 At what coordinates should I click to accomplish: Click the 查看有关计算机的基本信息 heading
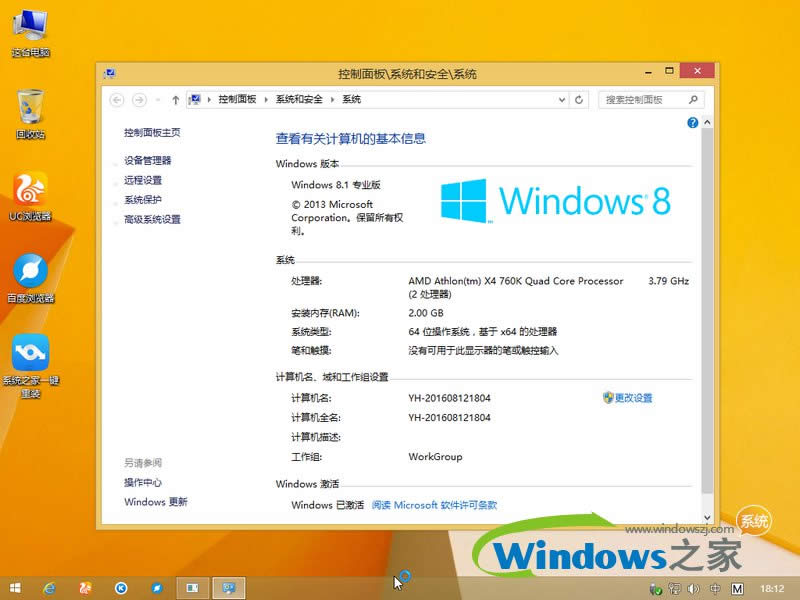[x=351, y=139]
